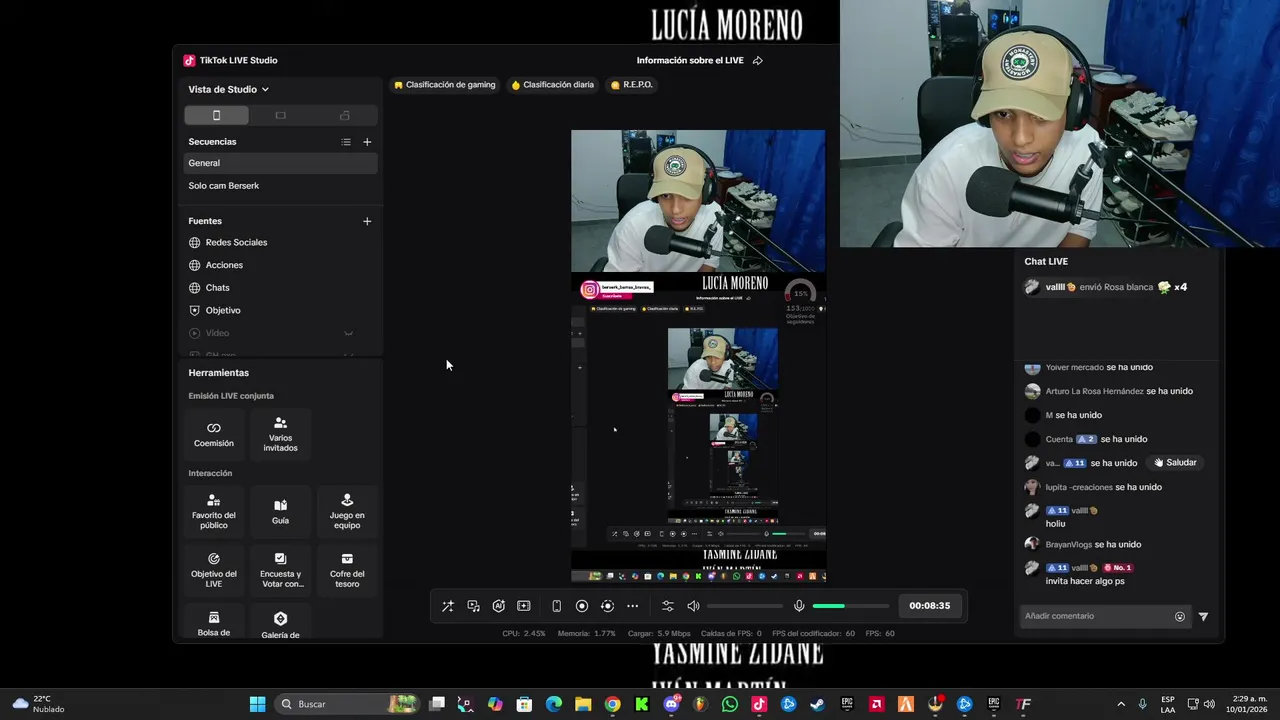Select the General sequence
The image size is (1280, 720).
pos(280,163)
